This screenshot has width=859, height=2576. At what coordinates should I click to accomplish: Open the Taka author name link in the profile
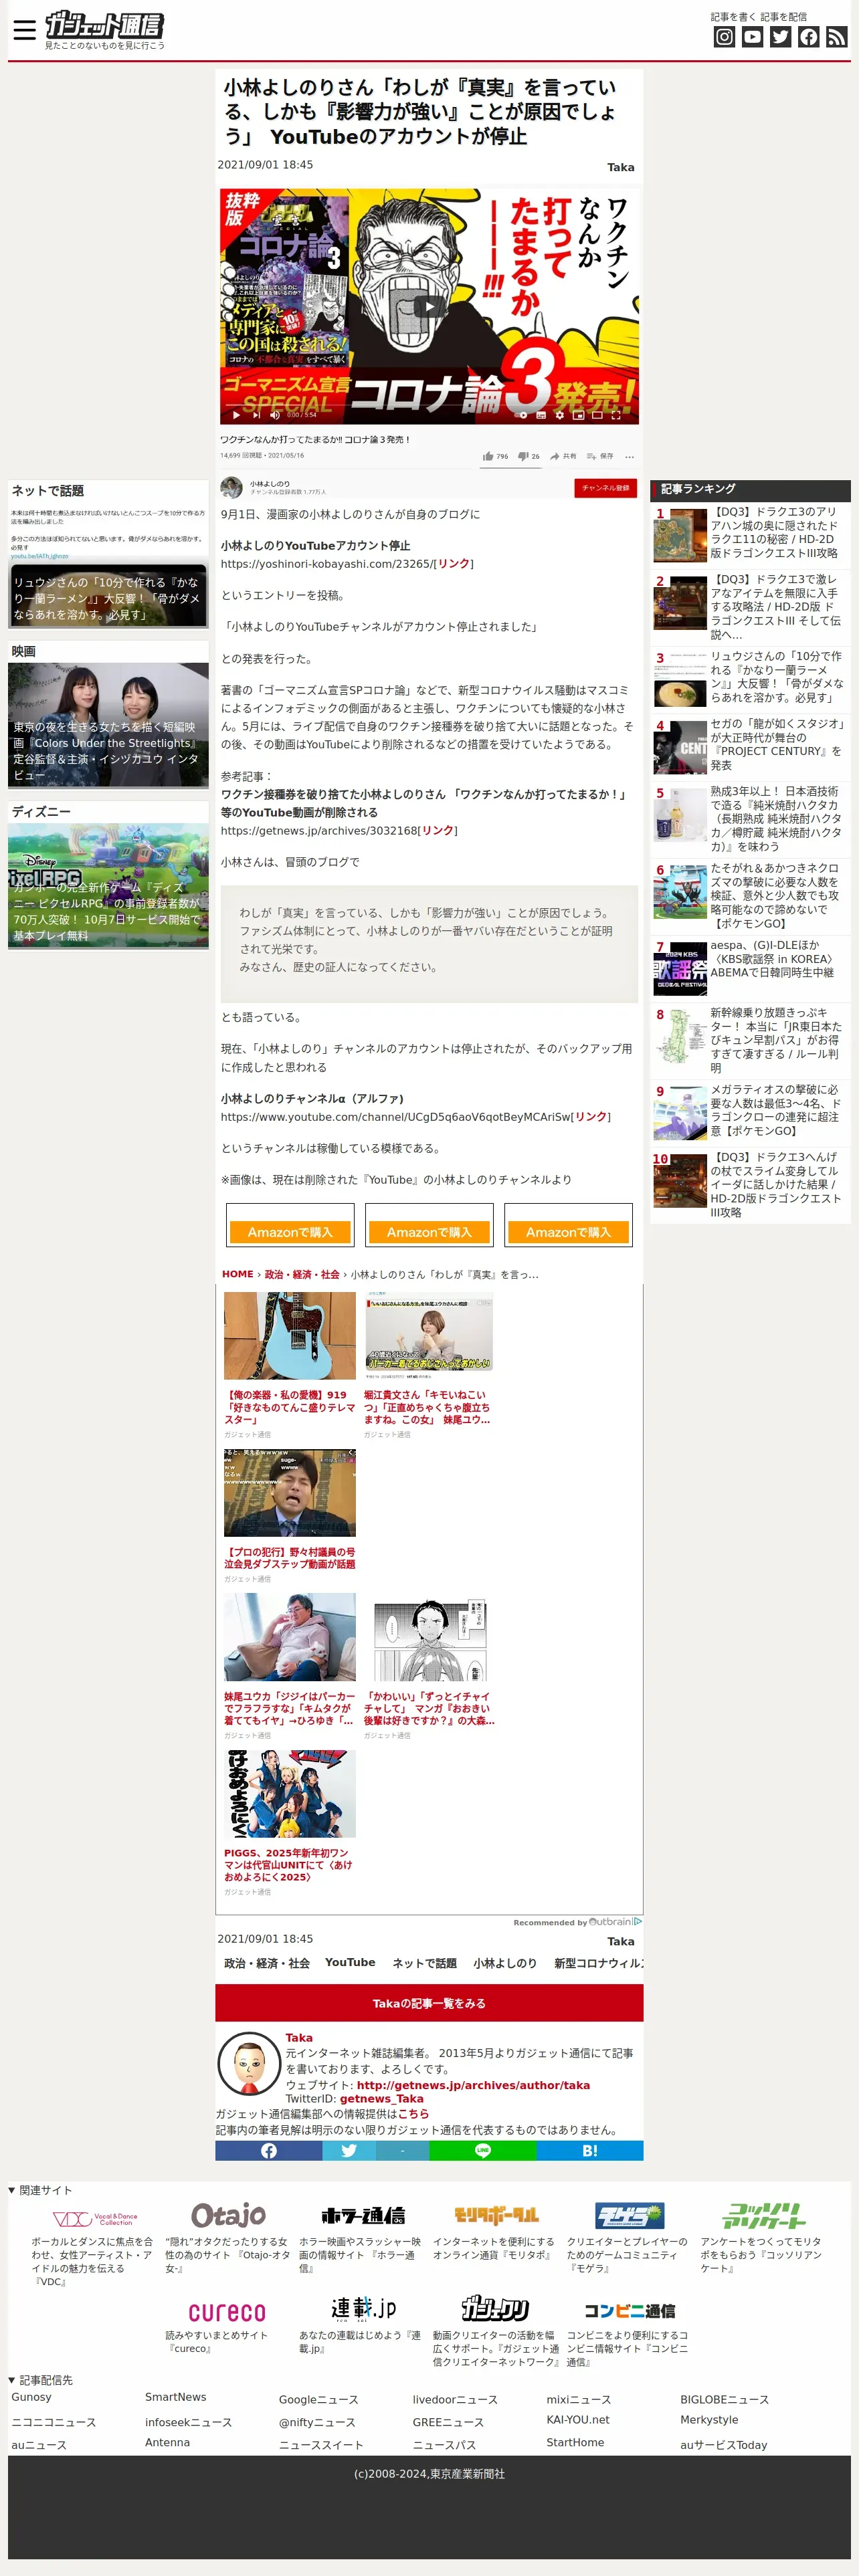click(299, 2038)
